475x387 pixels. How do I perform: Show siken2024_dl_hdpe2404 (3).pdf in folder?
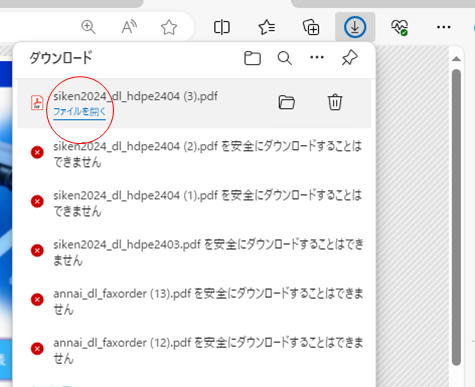coord(287,102)
